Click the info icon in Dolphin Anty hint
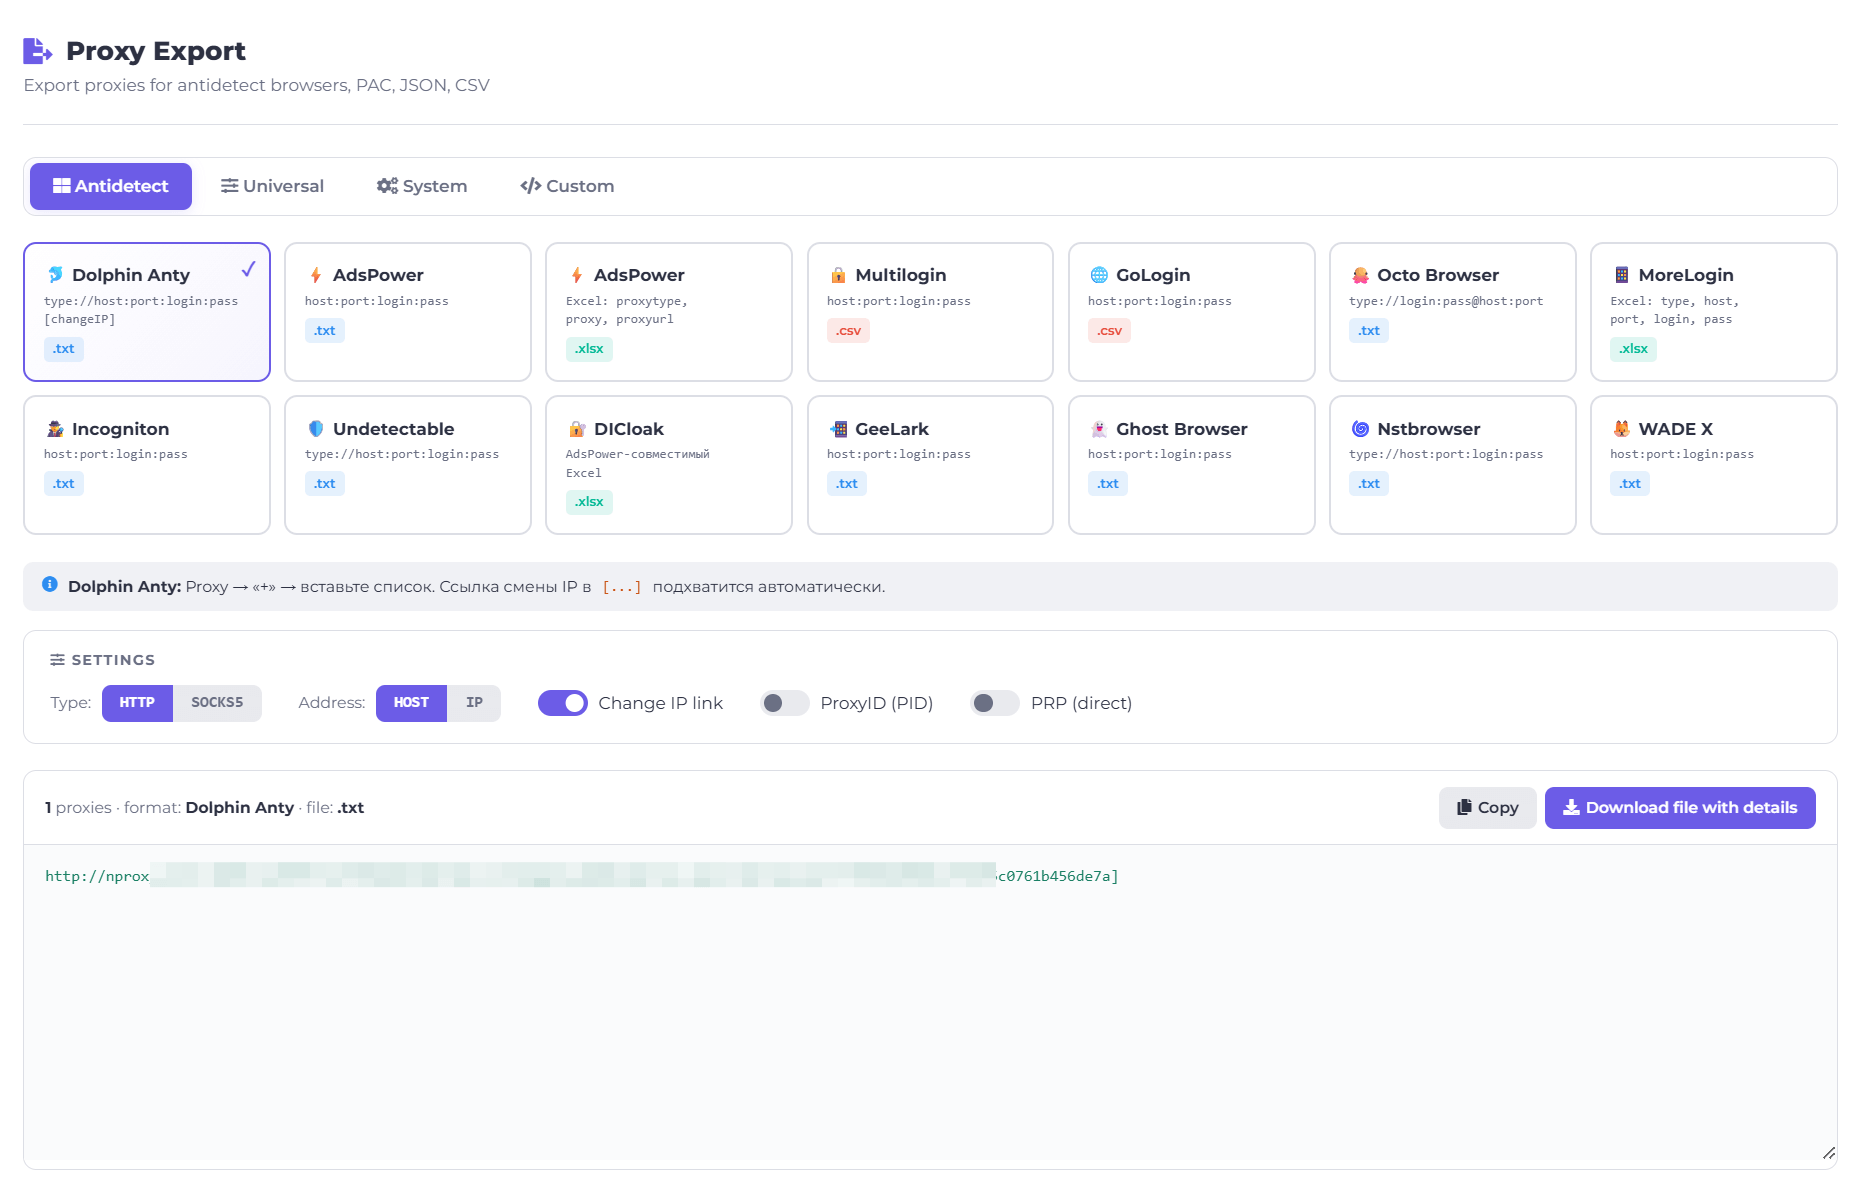Image resolution: width=1858 pixels, height=1200 pixels. point(49,585)
